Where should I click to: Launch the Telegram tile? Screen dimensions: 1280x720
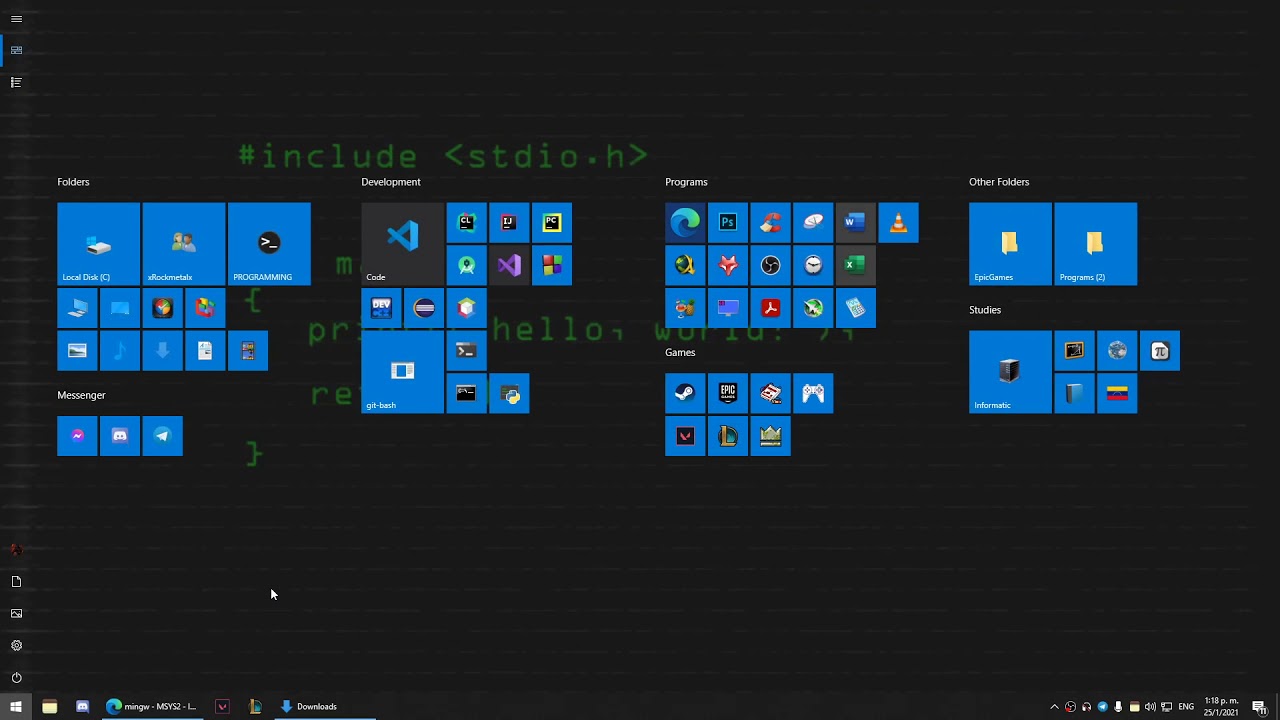(x=162, y=436)
